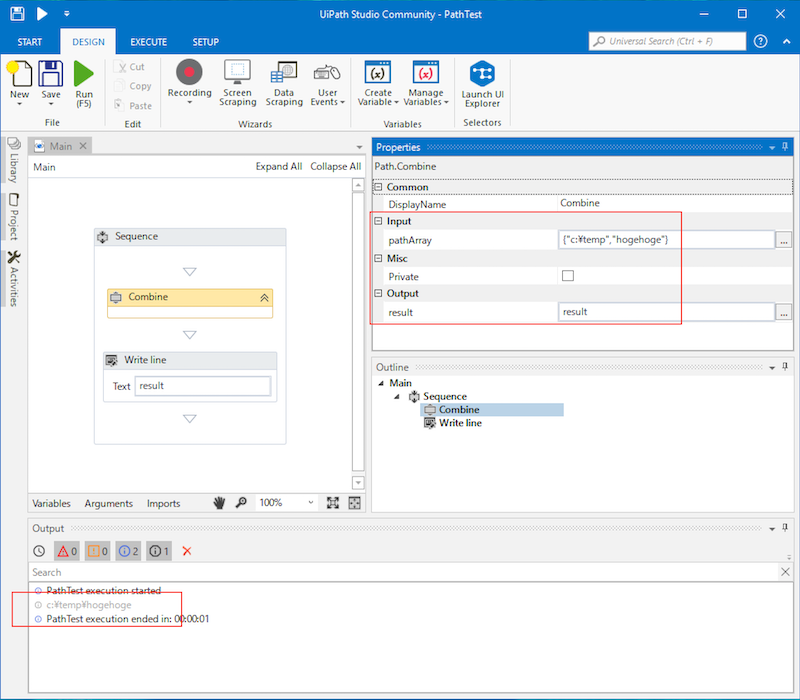Toggle trace messages filter showing 1
The height and width of the screenshot is (700, 800).
click(x=159, y=551)
